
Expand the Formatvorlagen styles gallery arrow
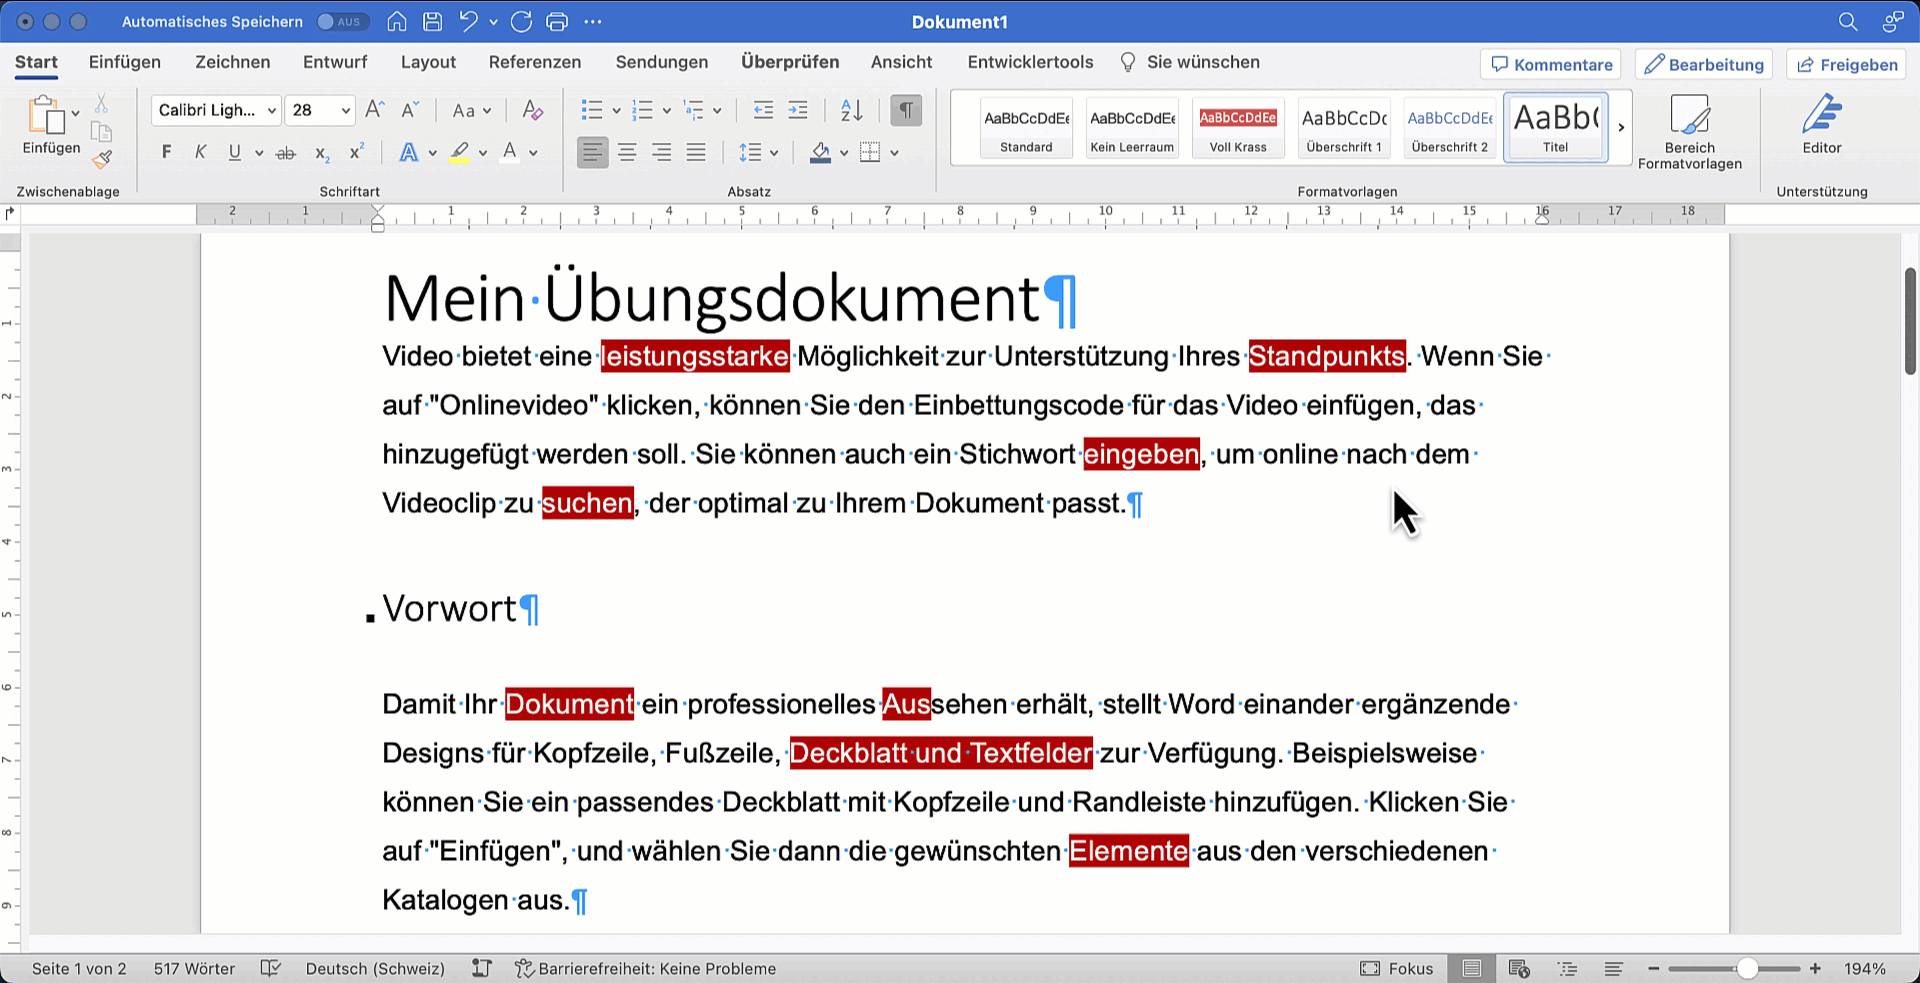1621,127
